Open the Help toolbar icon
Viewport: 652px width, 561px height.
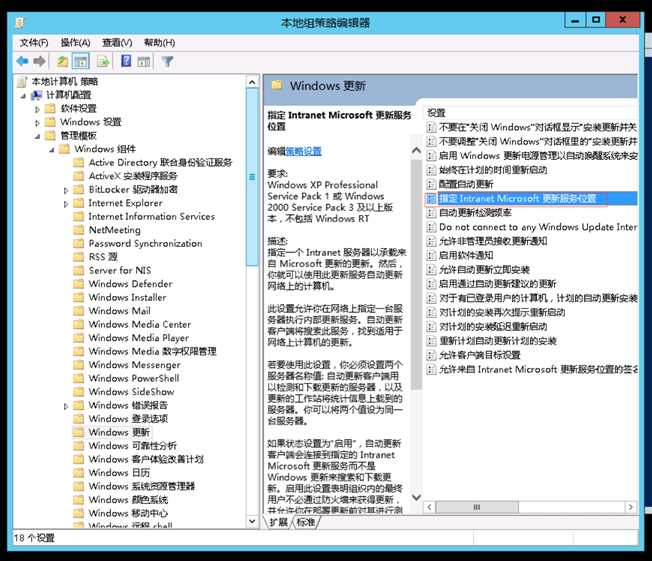126,61
